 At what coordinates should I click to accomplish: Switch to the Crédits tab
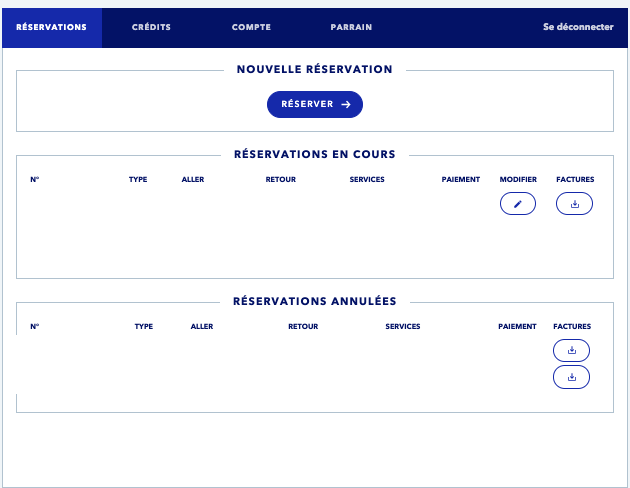pyautogui.click(x=151, y=27)
